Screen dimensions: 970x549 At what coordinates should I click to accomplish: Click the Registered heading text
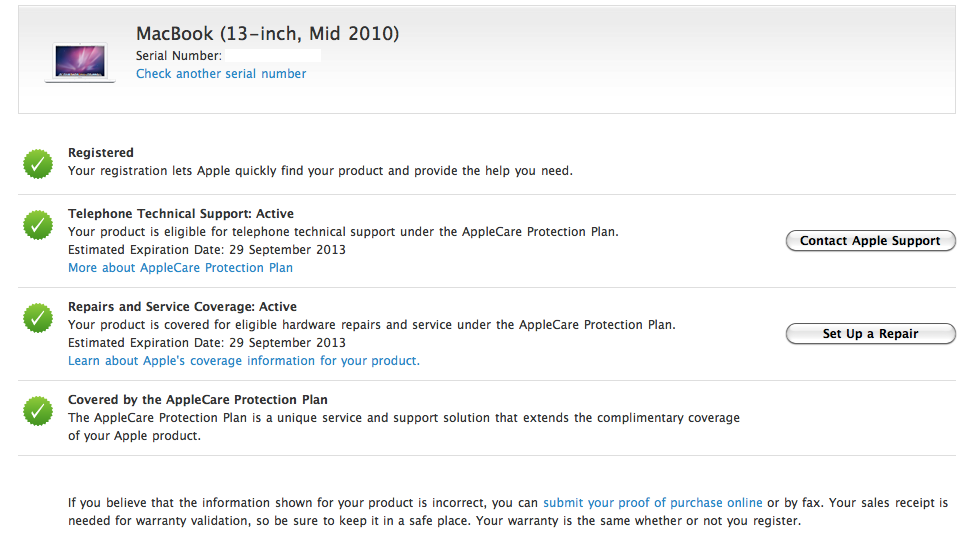[x=100, y=153]
